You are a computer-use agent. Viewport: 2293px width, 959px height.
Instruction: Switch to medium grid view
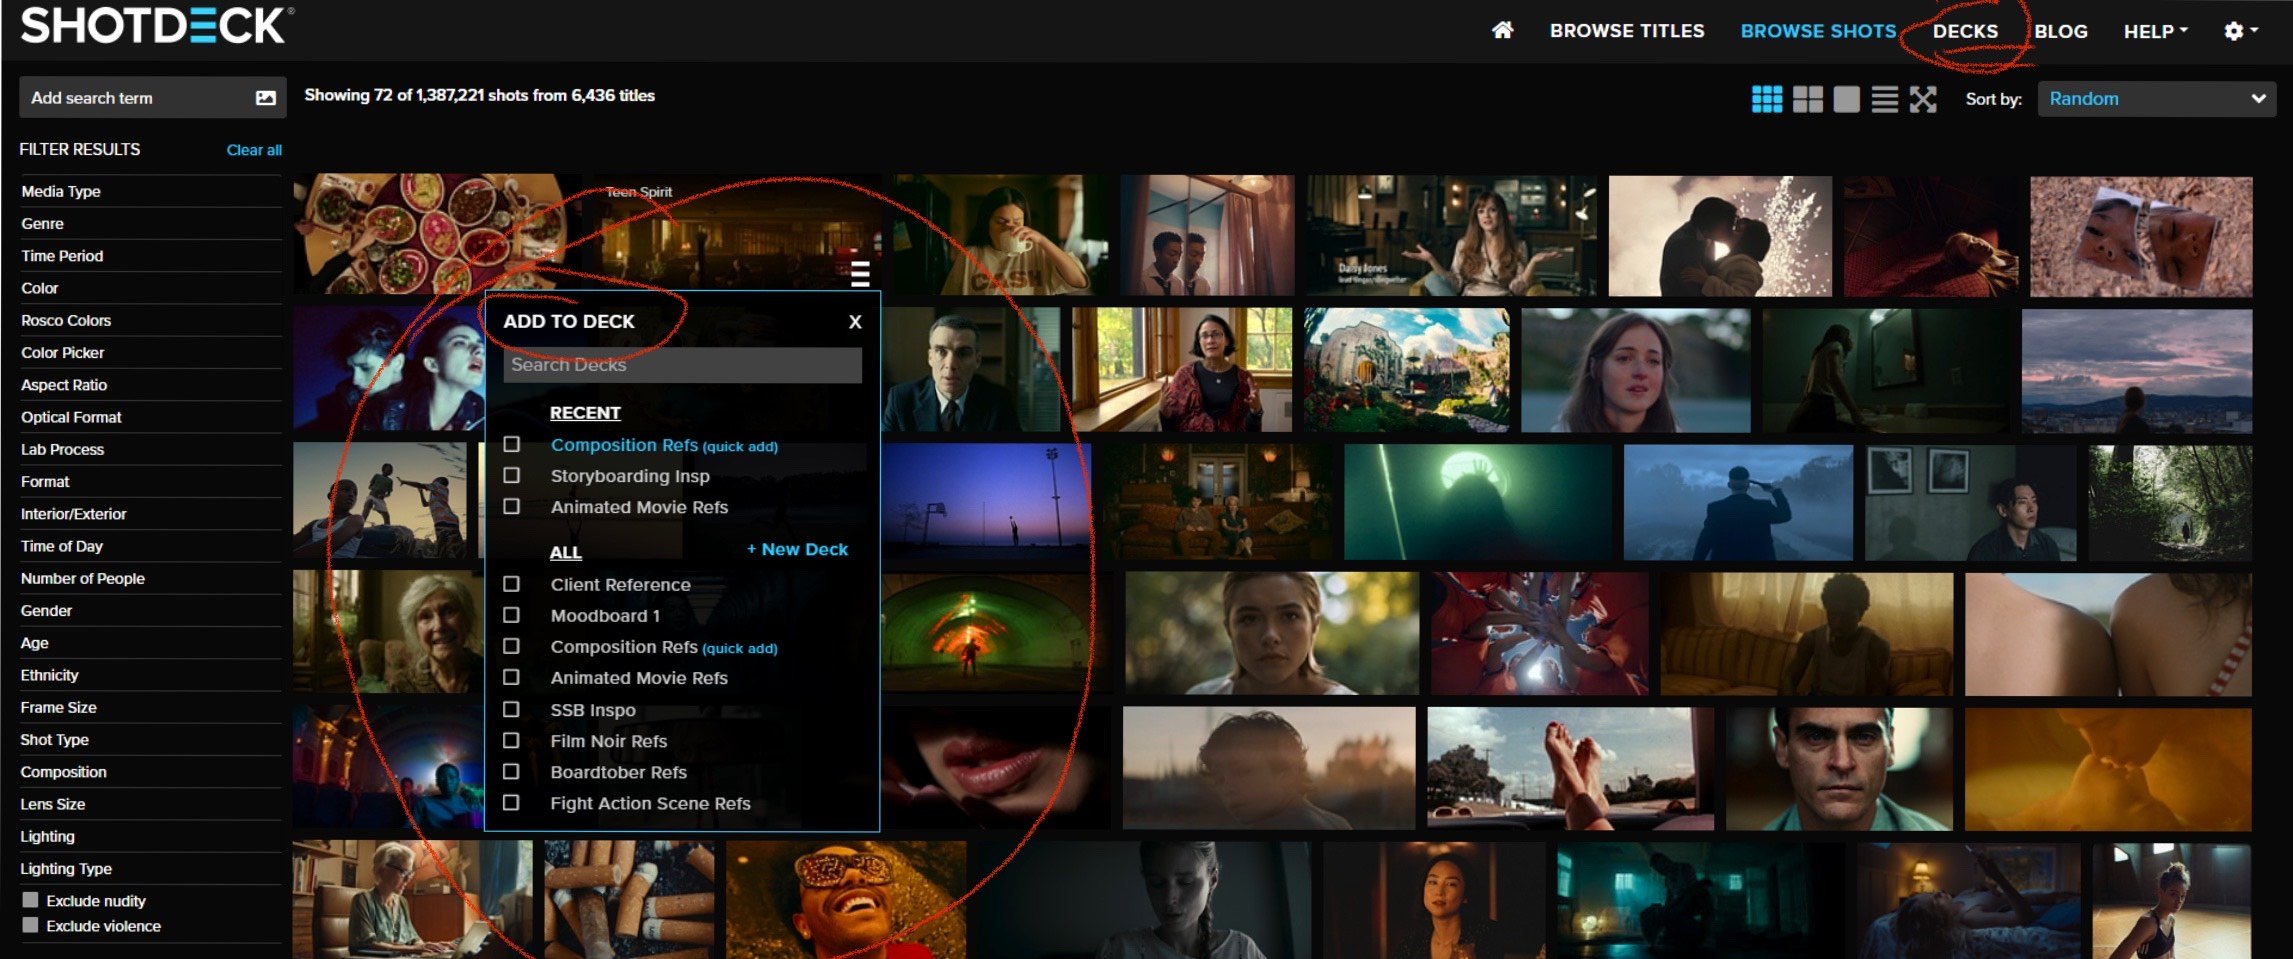1808,99
